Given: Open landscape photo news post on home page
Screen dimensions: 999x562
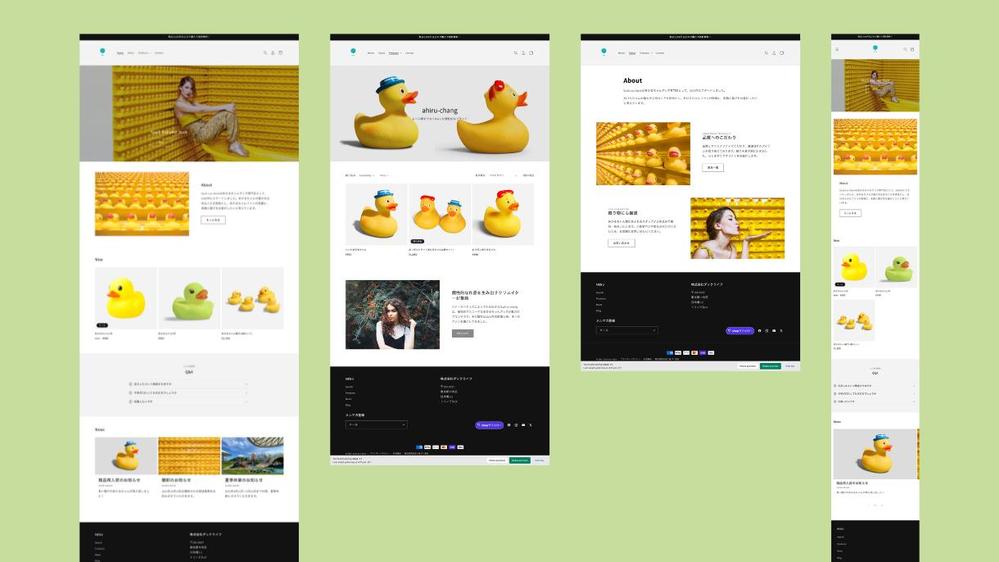Looking at the screenshot, I should pyautogui.click(x=253, y=456).
